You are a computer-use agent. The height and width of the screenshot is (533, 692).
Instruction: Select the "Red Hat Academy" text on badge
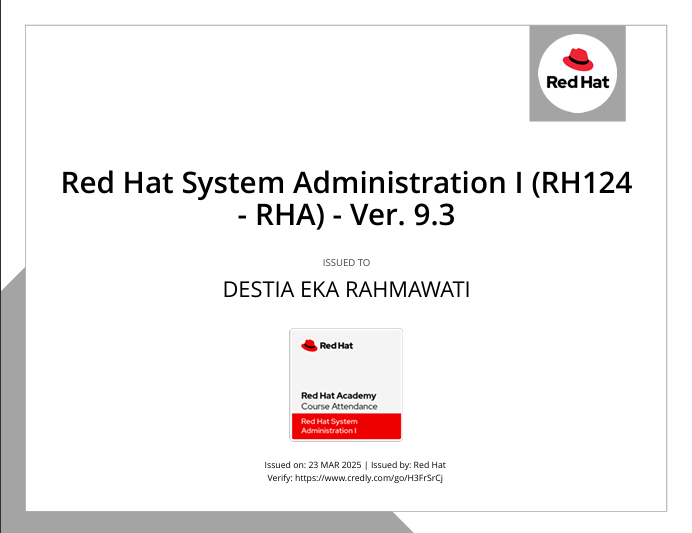339,396
